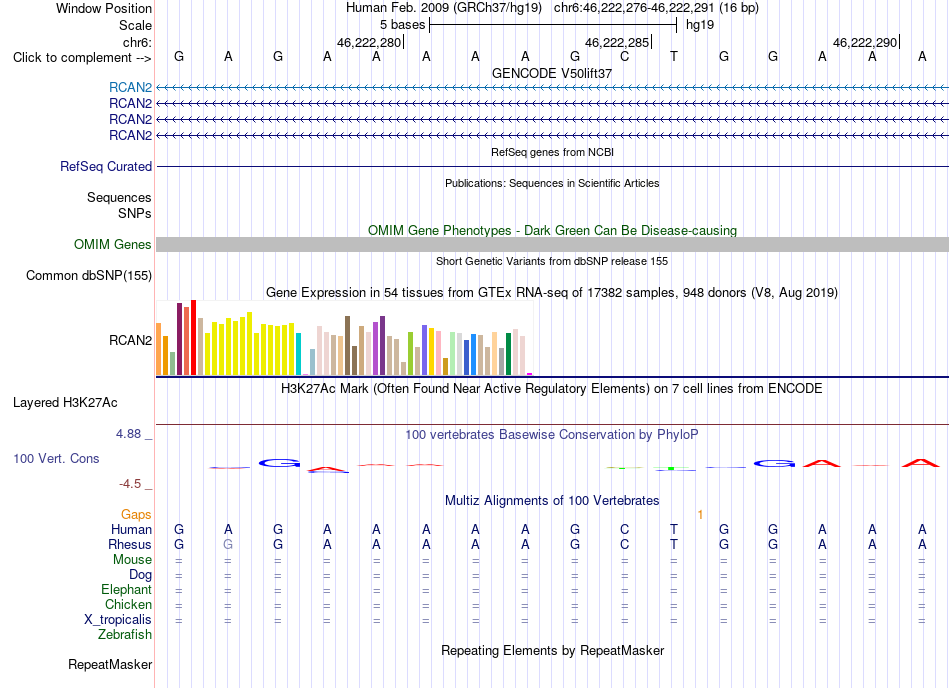950x688 pixels.
Task: Select the Mouse species row label
Action: coord(132,560)
